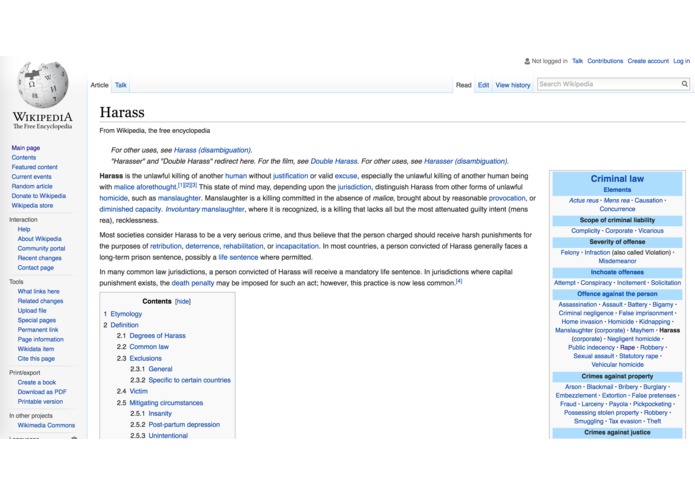Open sidebar Contents link
The image size is (695, 494).
[23, 158]
